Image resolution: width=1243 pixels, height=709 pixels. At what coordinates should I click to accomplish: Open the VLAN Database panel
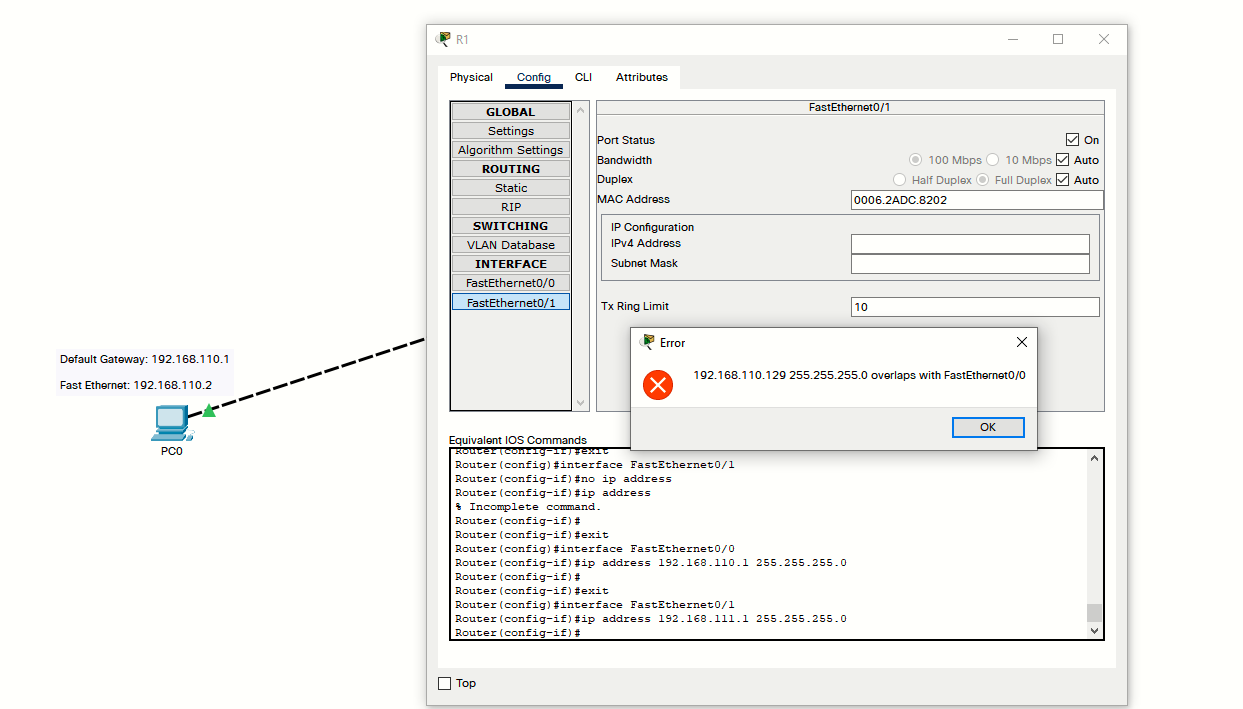[x=510, y=244]
